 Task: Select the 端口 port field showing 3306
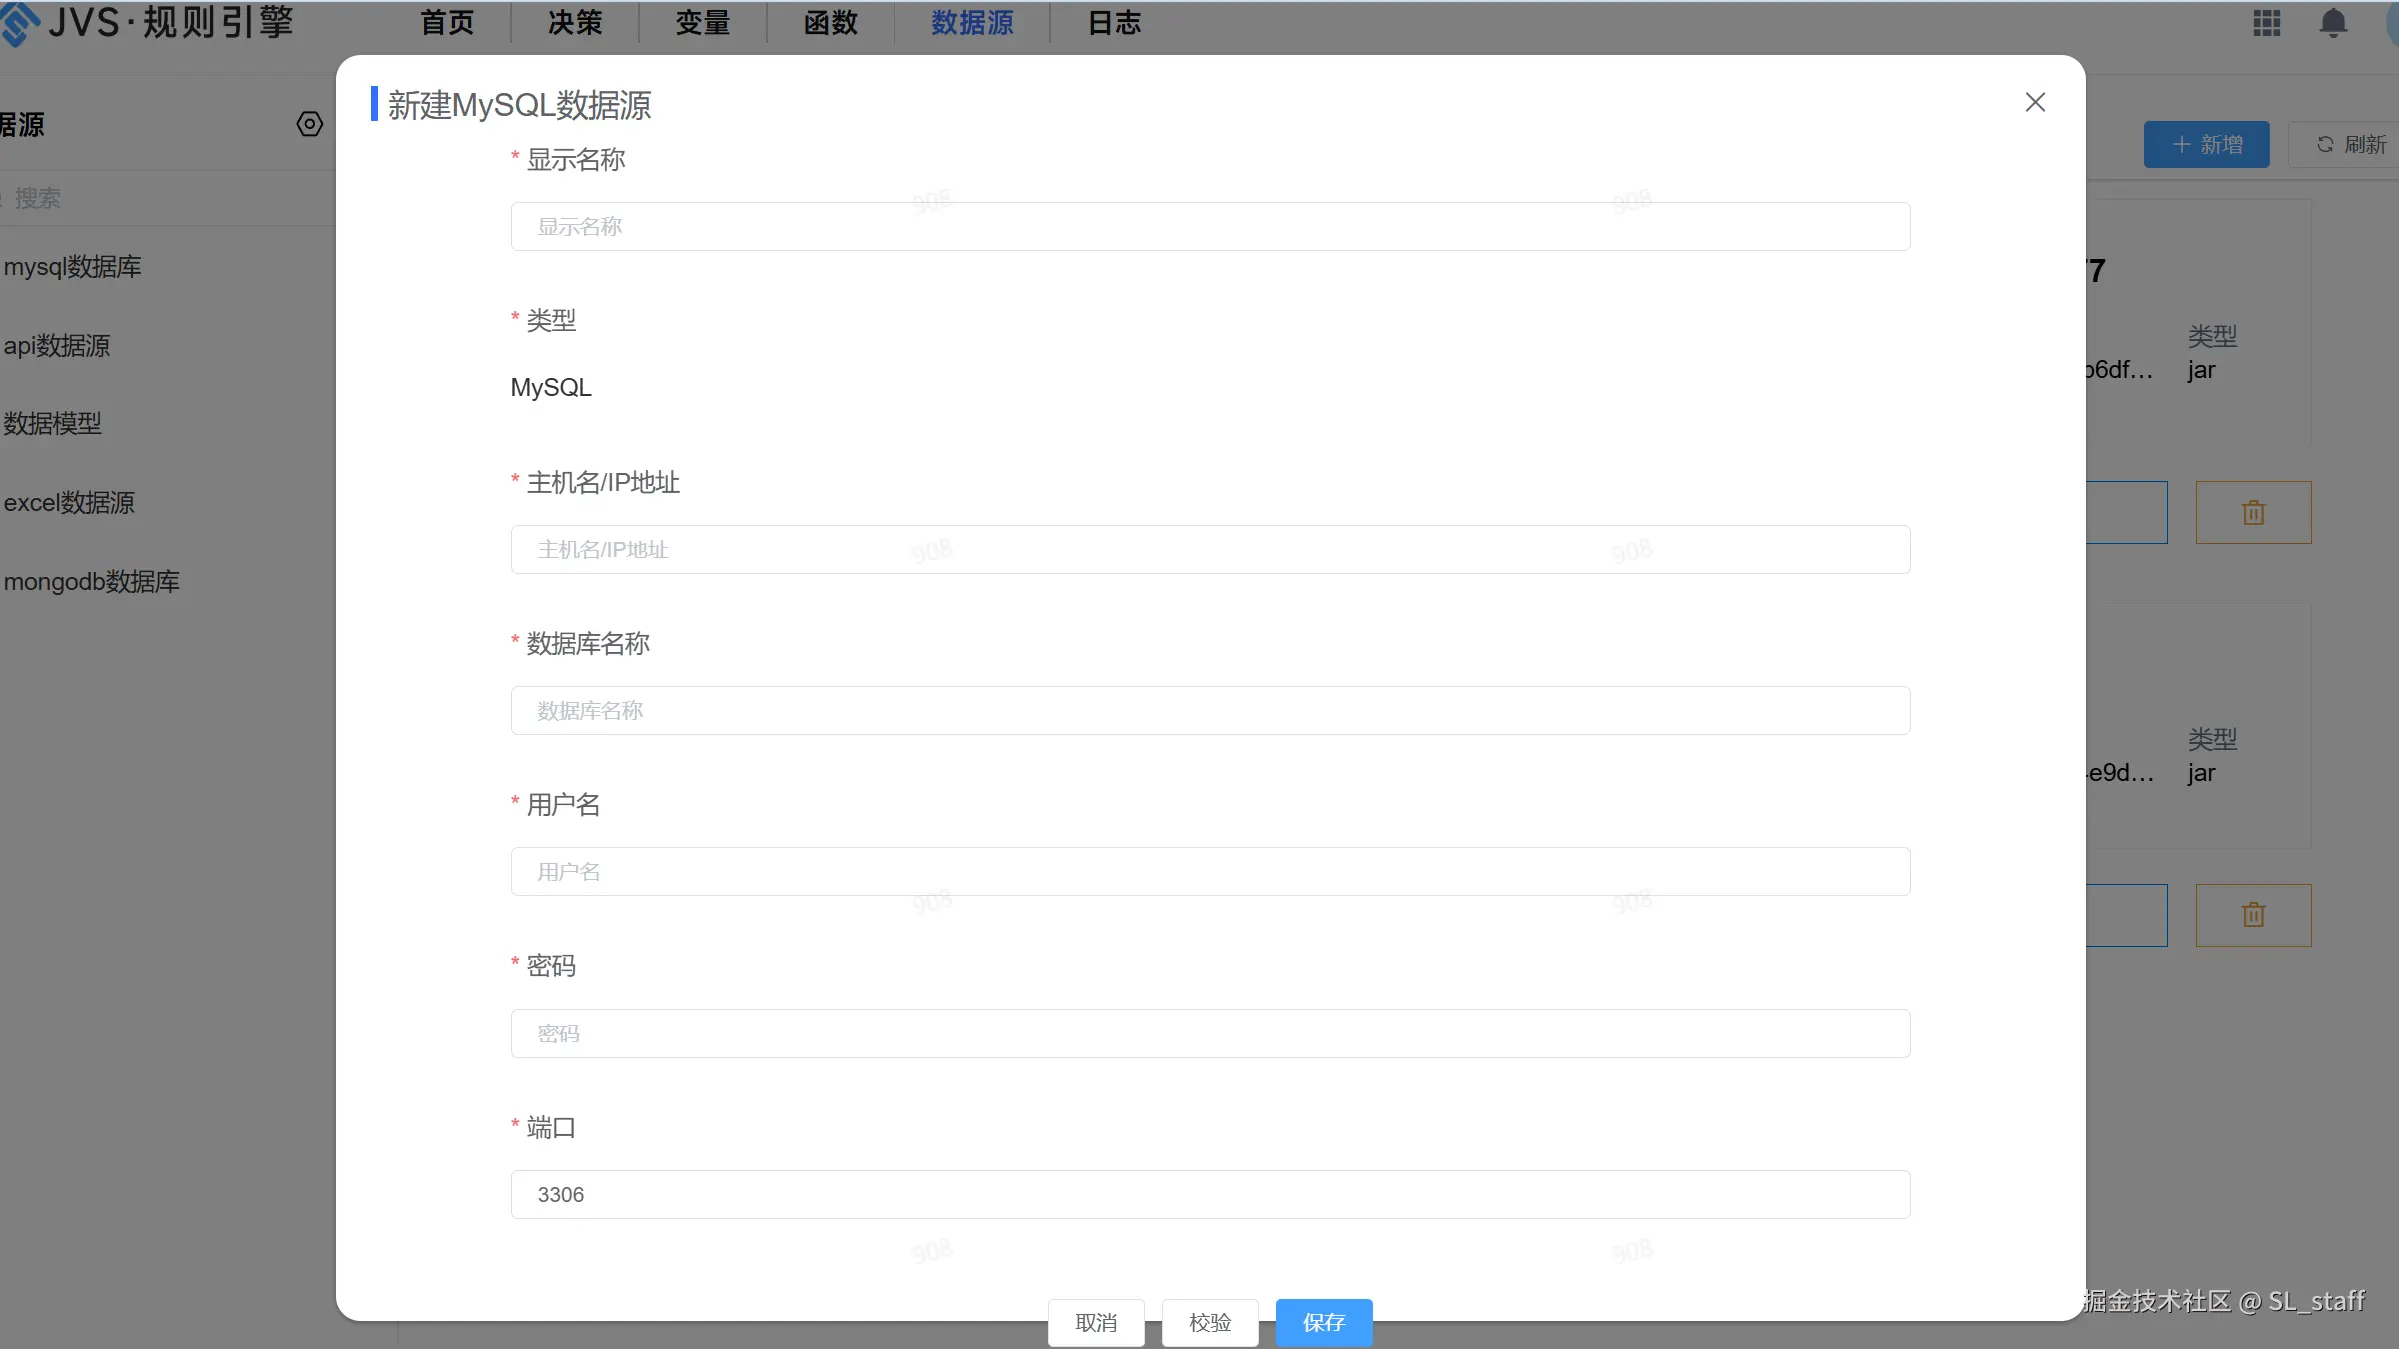coord(1209,1194)
